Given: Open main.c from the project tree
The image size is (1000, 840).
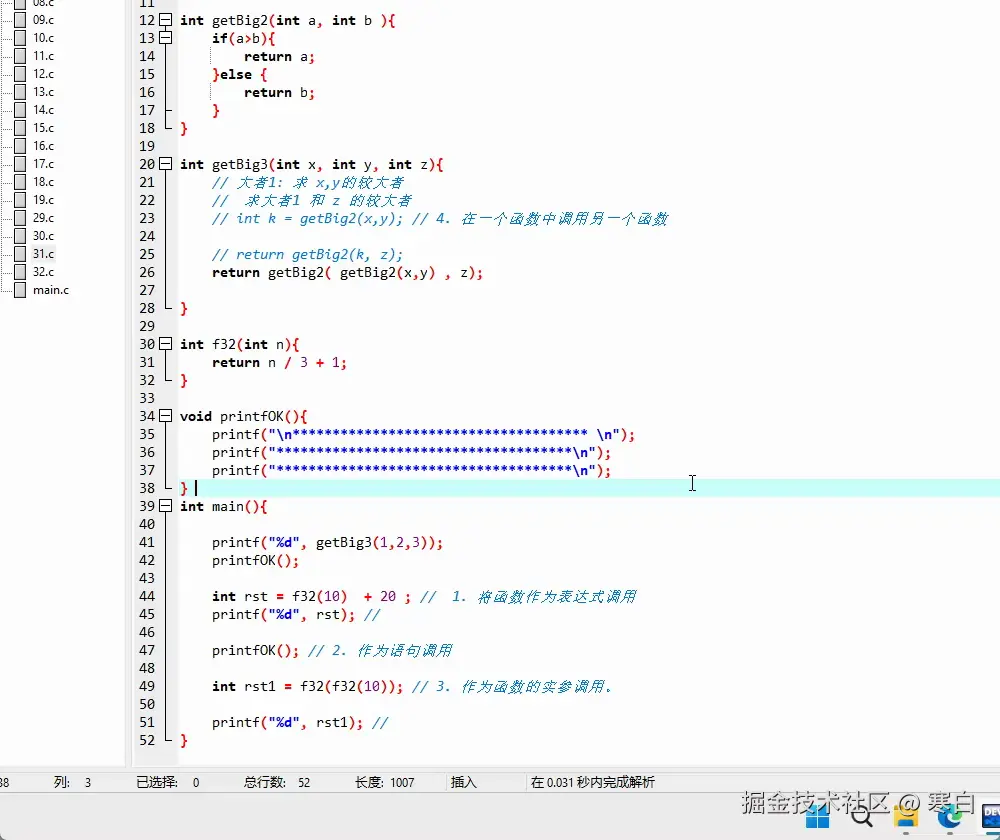Looking at the screenshot, I should [x=51, y=290].
